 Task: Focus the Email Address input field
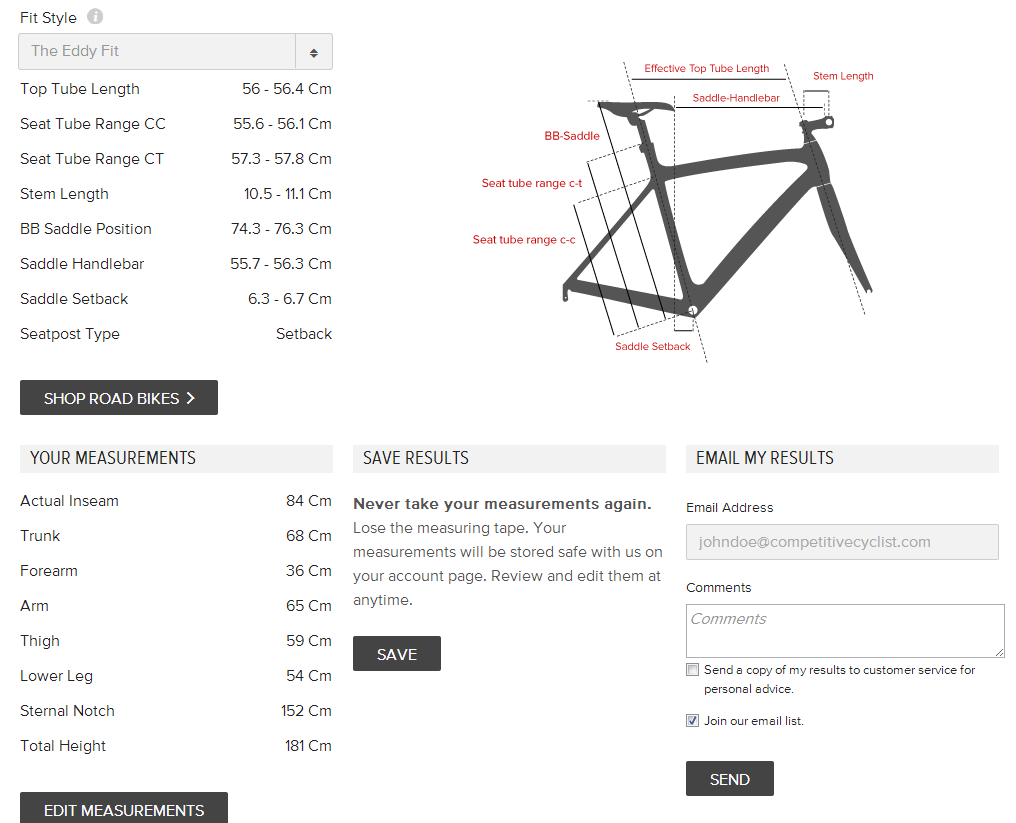point(842,542)
